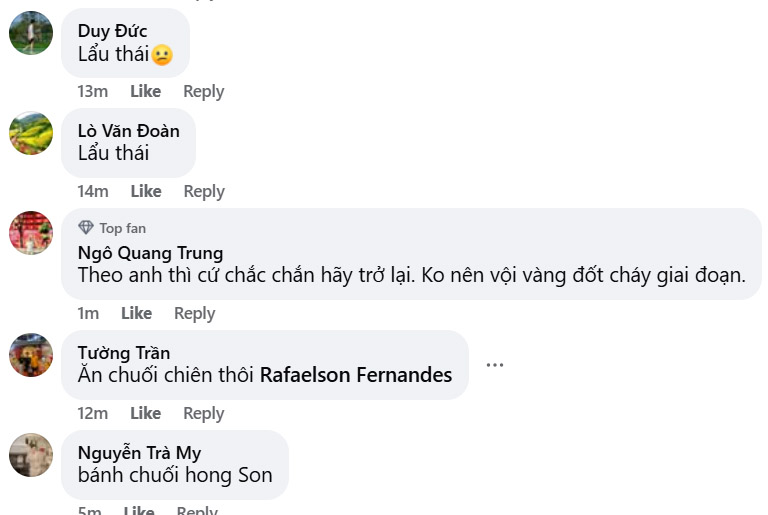The height and width of the screenshot is (515, 768).
Task: Click the 12m timestamp on Tường Trần's comment
Action: tap(92, 413)
